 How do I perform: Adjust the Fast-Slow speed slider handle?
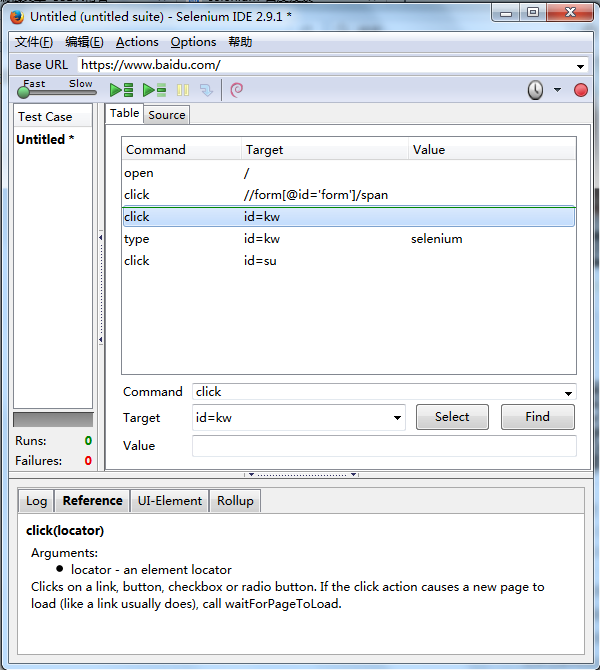pyautogui.click(x=24, y=92)
